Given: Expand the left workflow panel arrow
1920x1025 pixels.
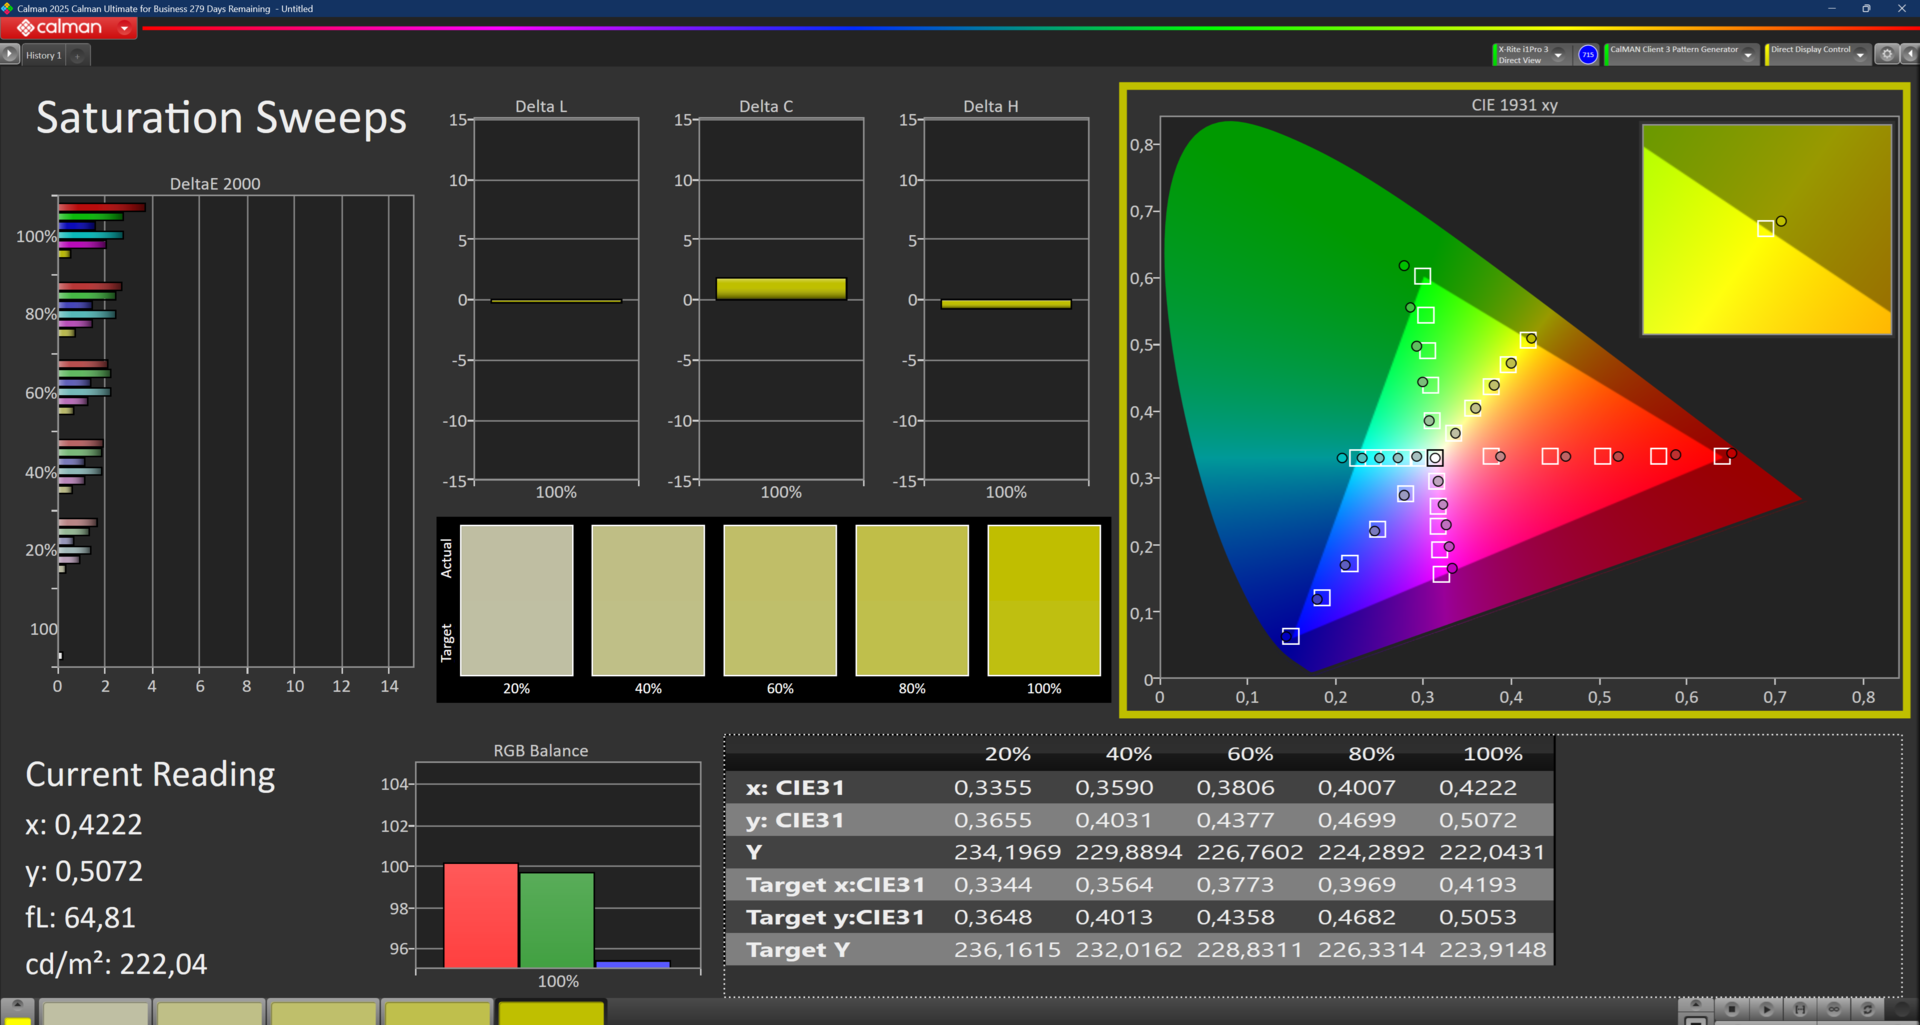Looking at the screenshot, I should 10,55.
